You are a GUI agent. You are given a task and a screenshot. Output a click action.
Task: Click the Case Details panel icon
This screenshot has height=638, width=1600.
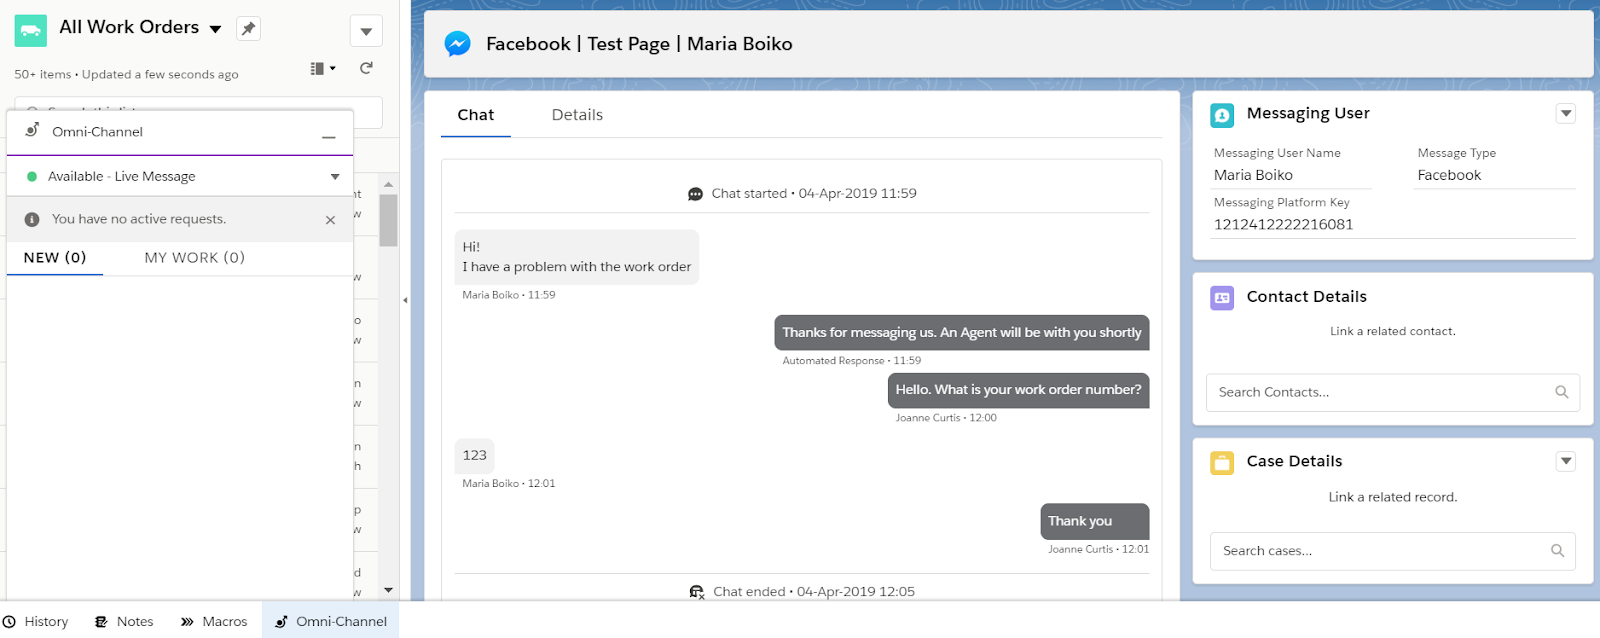[x=1222, y=463]
